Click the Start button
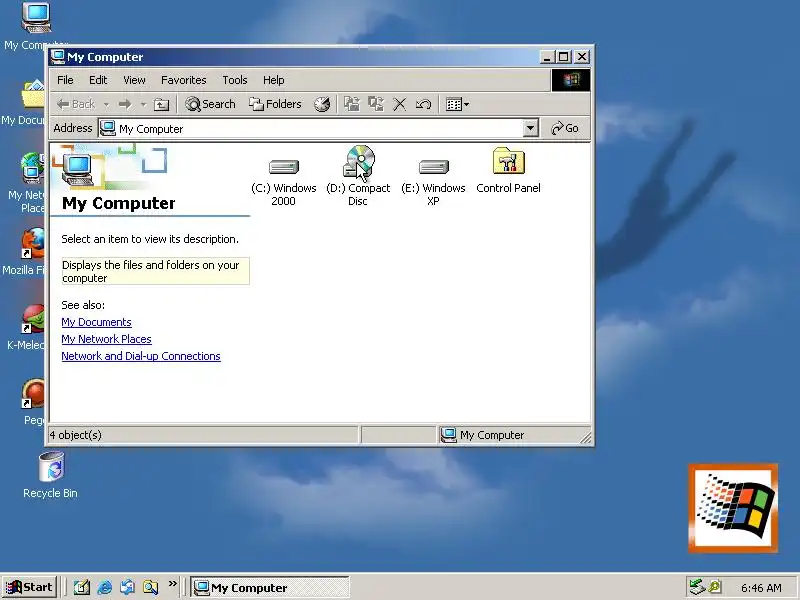The width and height of the screenshot is (800, 600). coord(29,587)
